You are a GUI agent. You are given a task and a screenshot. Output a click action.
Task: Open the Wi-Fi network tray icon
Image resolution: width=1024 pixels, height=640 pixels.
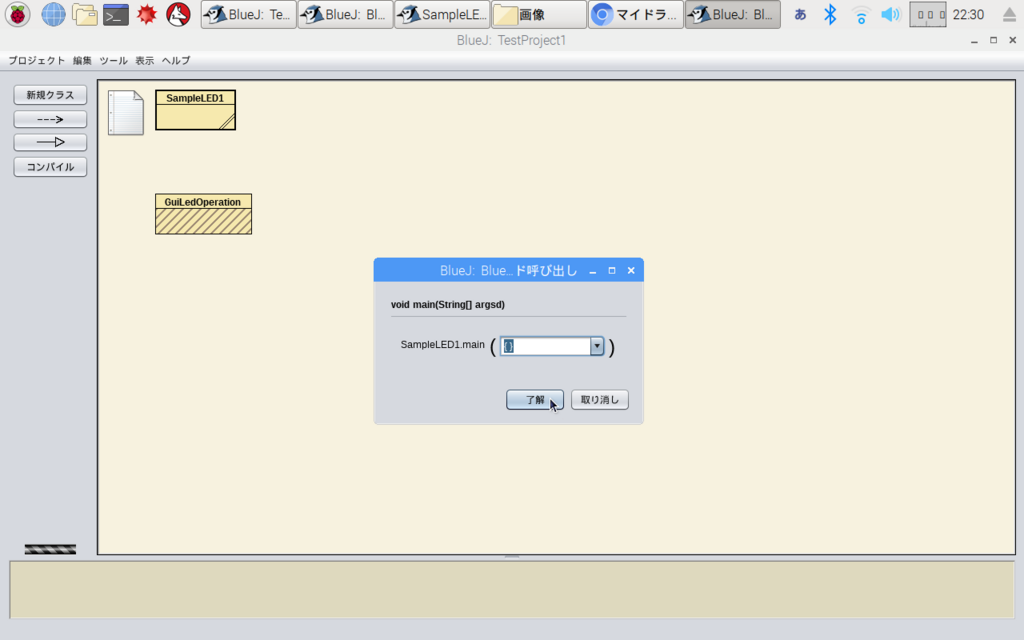click(861, 15)
